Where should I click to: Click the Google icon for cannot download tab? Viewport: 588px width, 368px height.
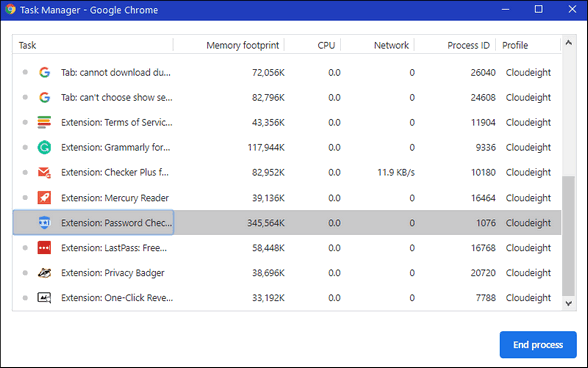pos(44,72)
